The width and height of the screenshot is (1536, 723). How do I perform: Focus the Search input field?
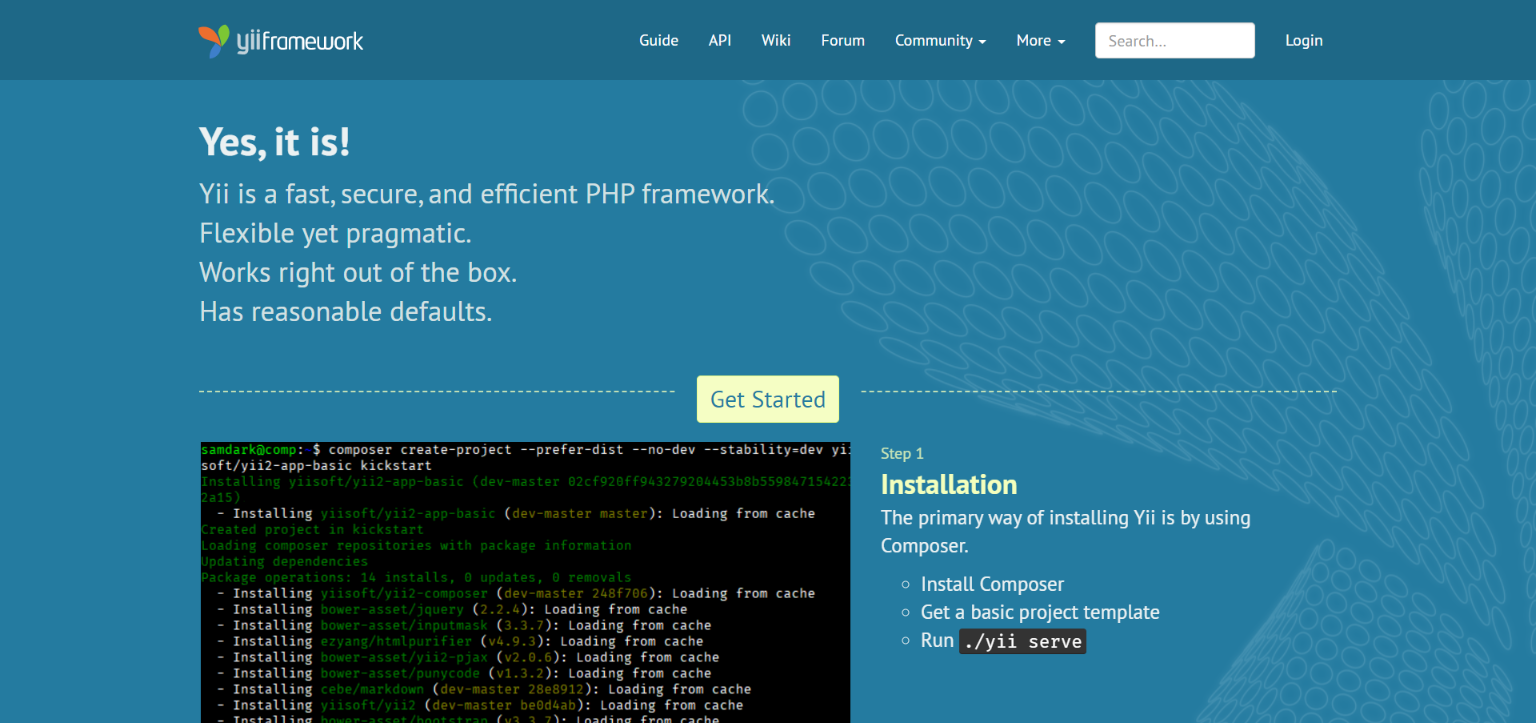point(1174,41)
